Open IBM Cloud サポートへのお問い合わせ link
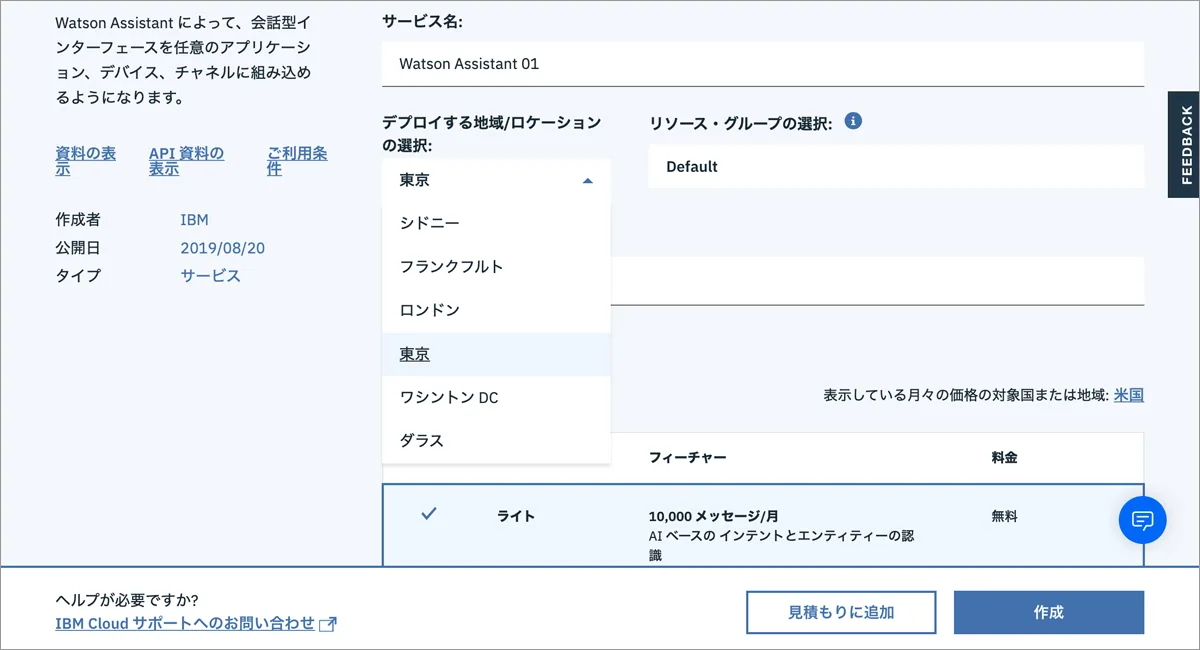The image size is (1200, 650). point(185,624)
